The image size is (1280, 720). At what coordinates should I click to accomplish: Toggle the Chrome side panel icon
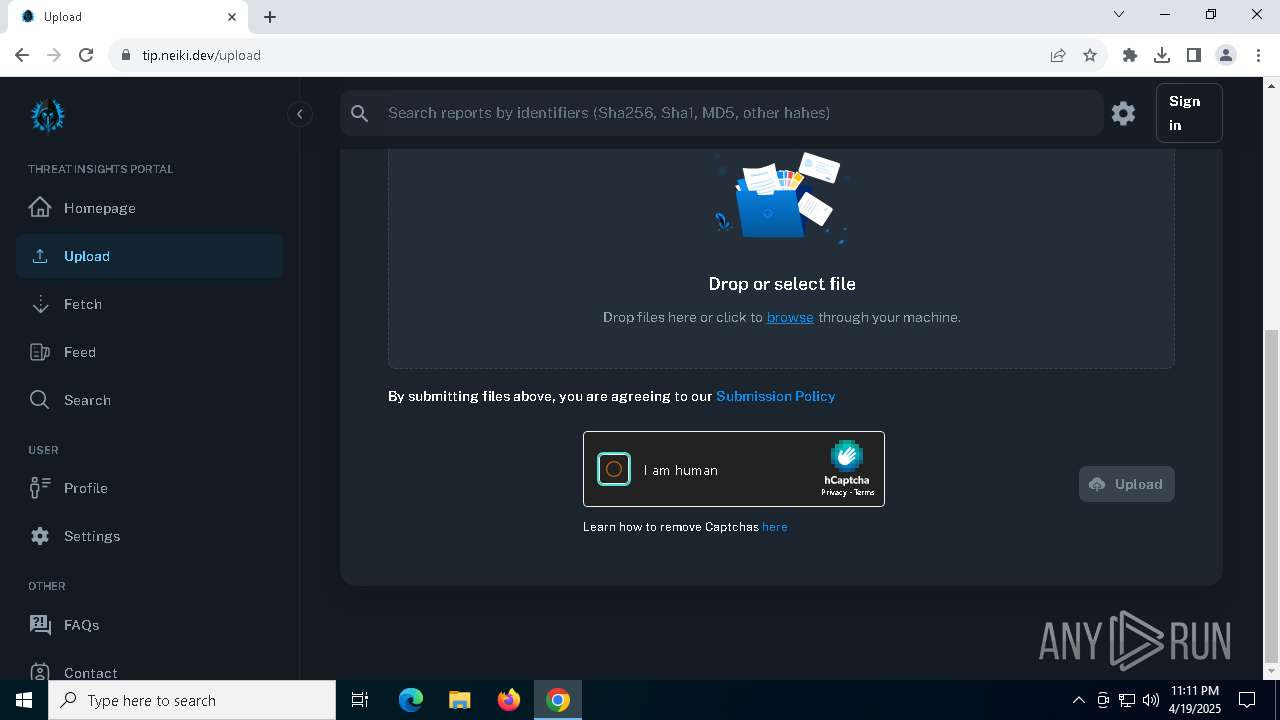[1194, 55]
